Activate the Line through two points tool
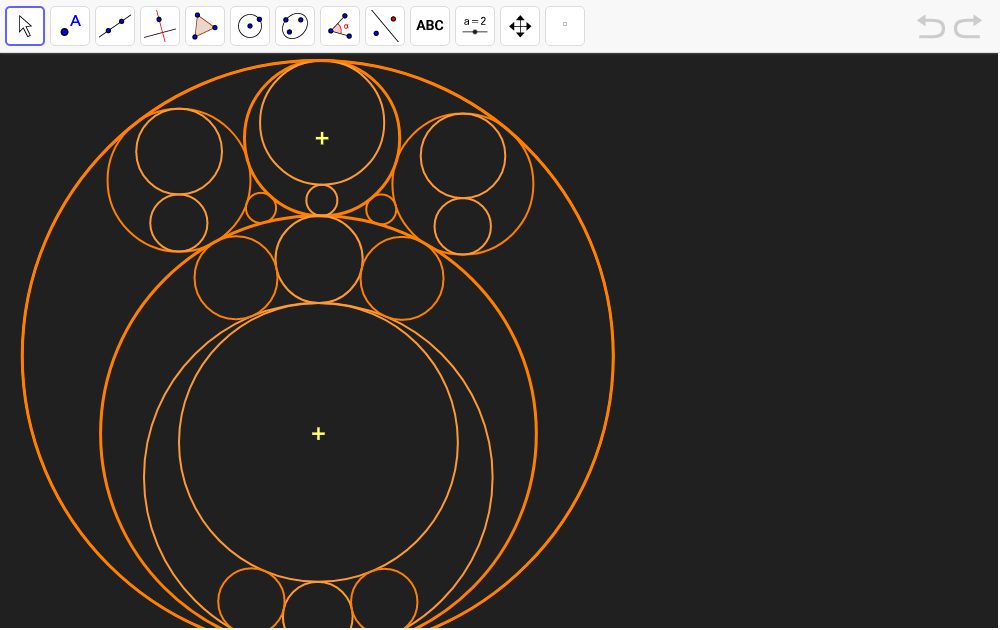 pyautogui.click(x=115, y=26)
